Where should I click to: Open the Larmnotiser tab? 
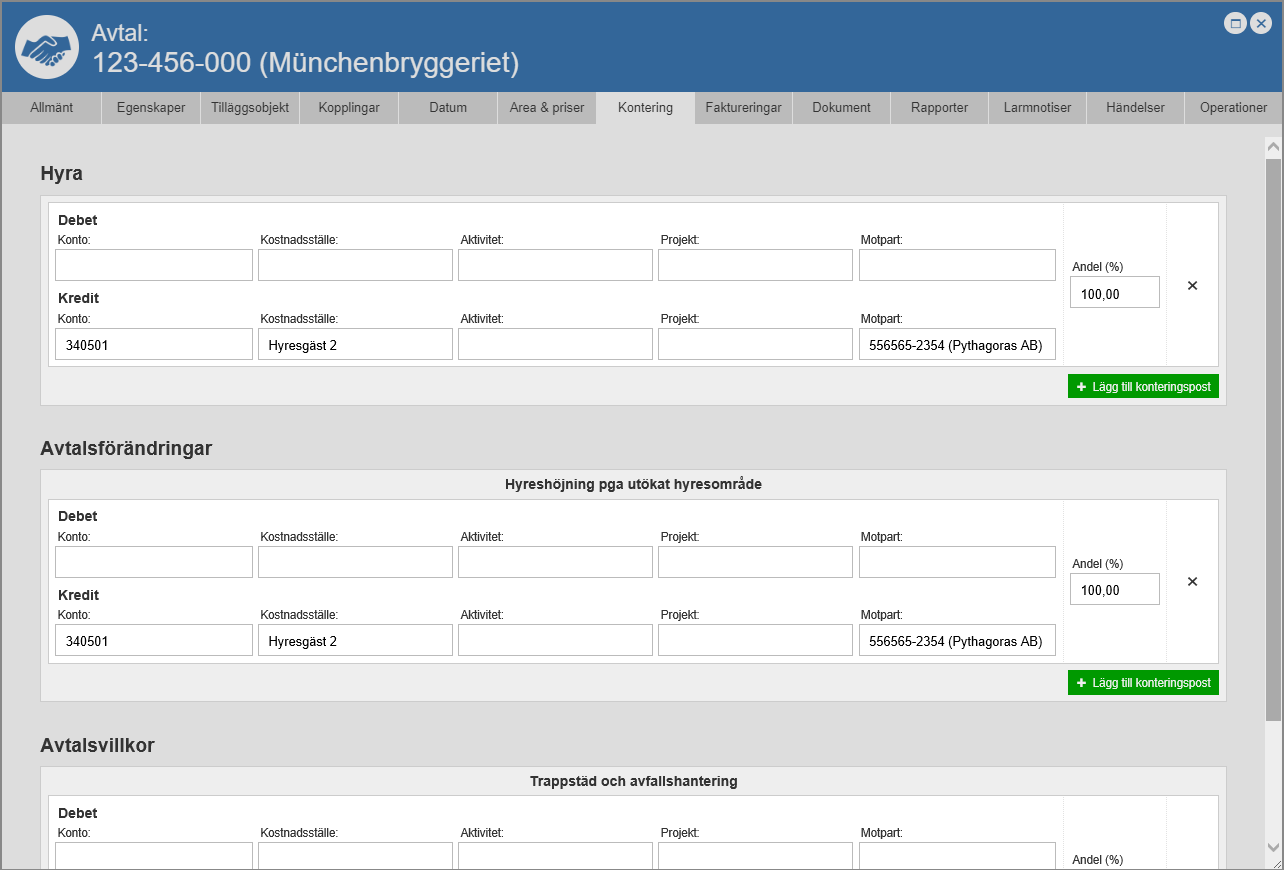1037,108
